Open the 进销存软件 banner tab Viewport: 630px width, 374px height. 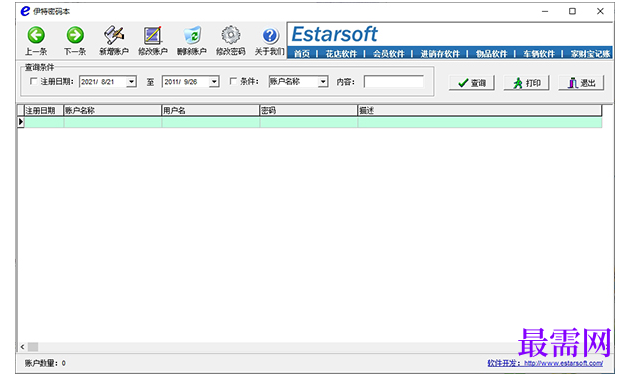click(x=440, y=53)
